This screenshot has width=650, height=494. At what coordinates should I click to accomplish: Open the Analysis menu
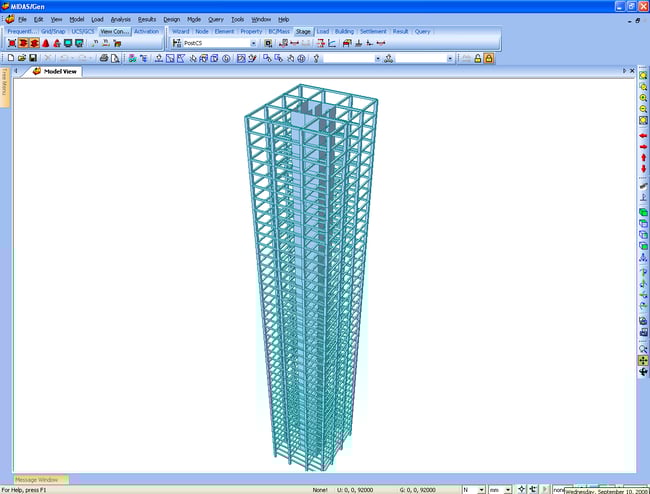tap(121, 19)
